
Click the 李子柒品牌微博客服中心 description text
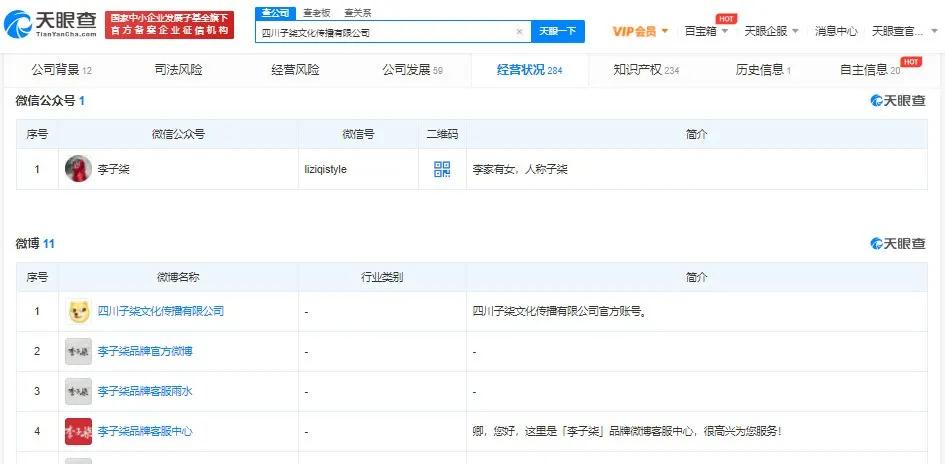click(627, 431)
